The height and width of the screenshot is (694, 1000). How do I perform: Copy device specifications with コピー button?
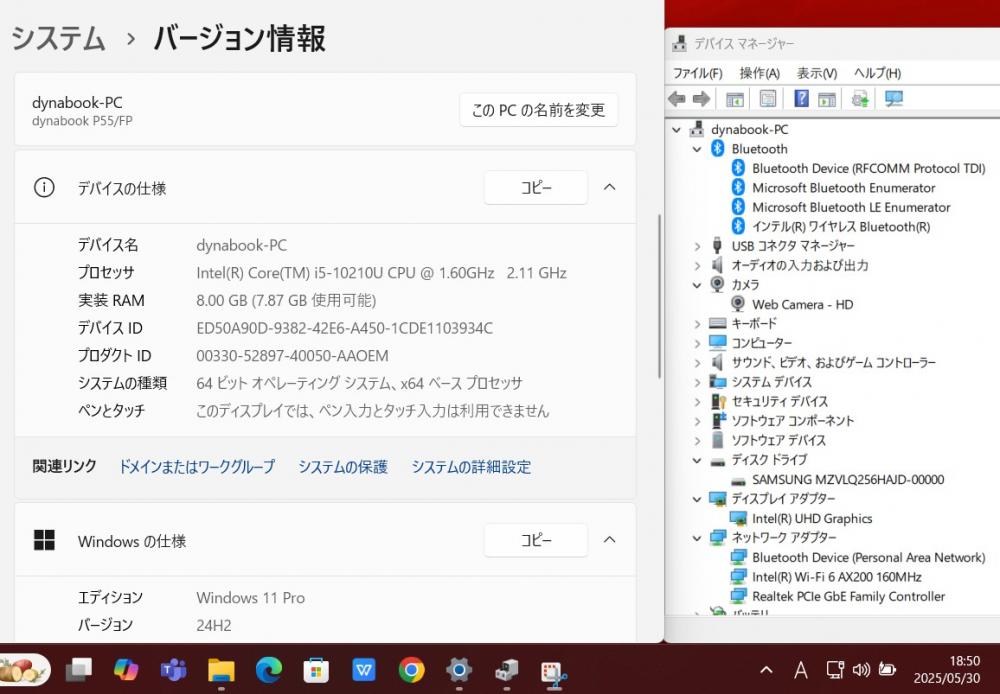tap(536, 188)
